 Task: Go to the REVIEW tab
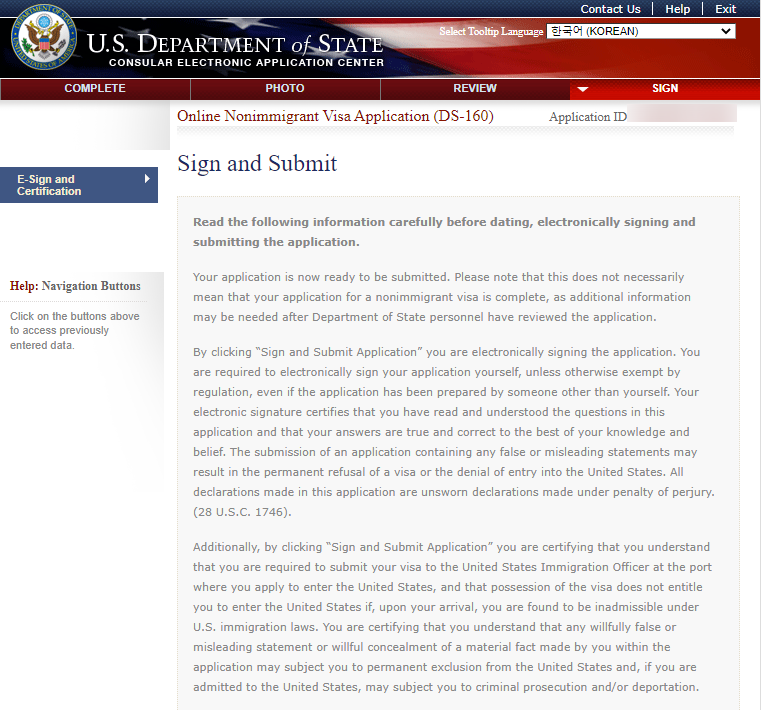click(x=475, y=88)
